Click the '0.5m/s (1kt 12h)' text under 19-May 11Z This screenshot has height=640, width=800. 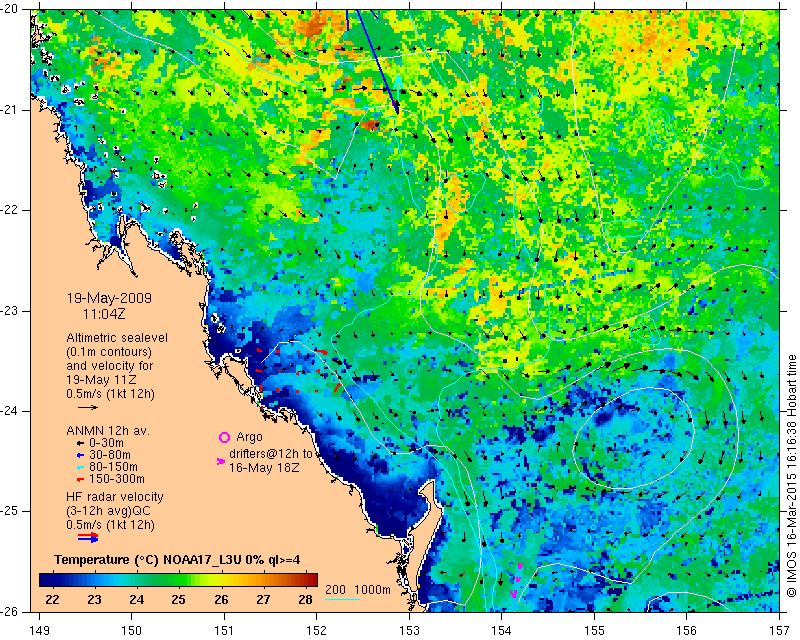point(110,394)
